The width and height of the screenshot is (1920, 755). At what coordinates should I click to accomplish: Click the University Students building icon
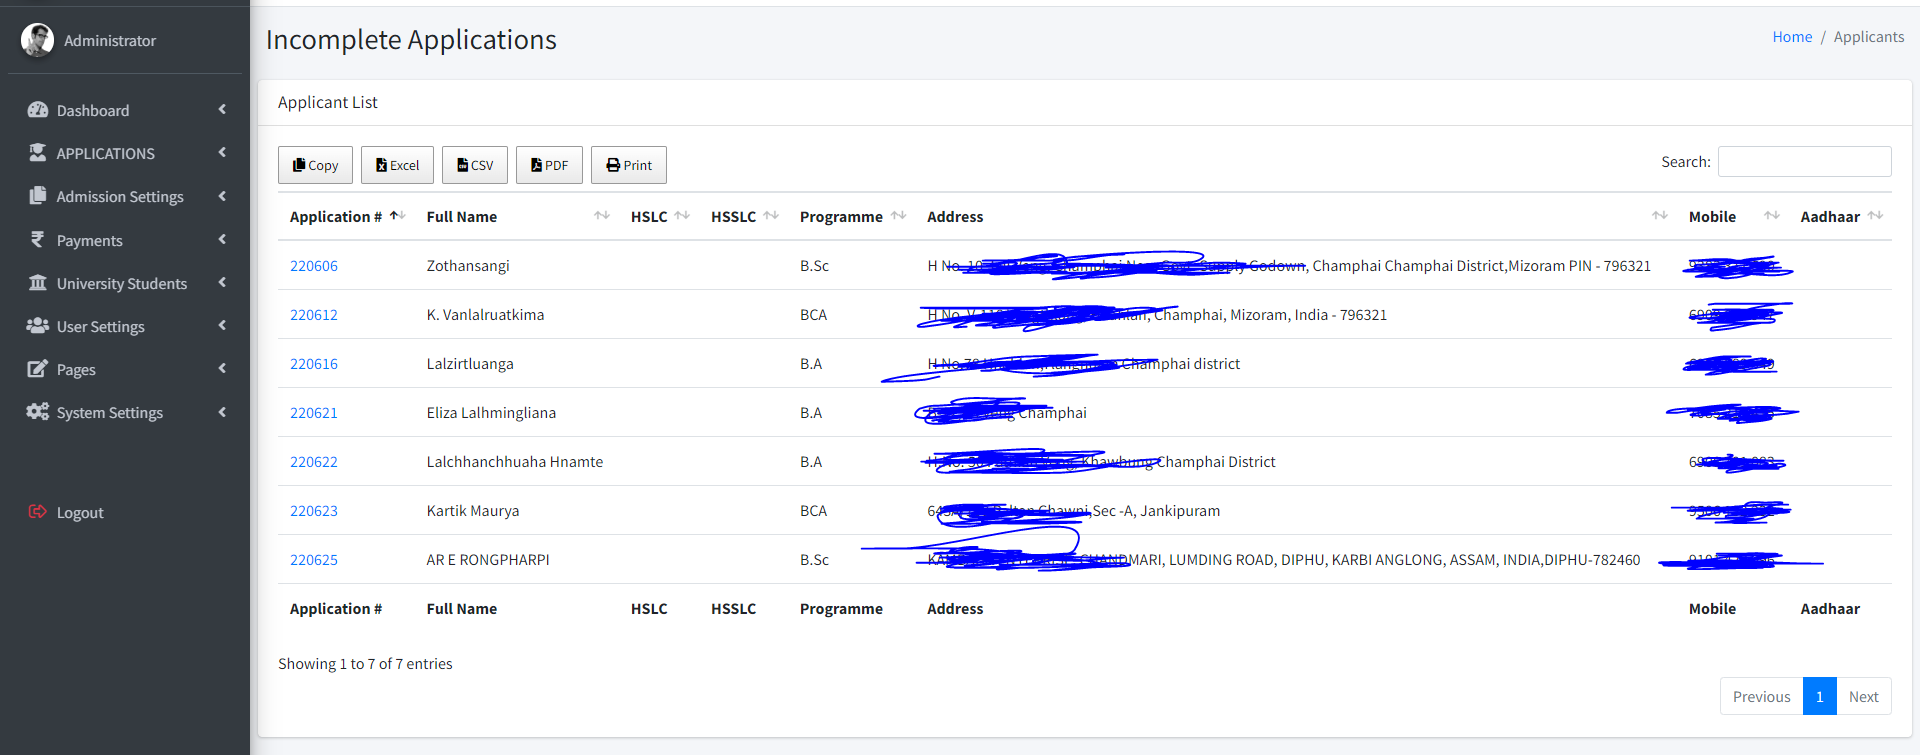[38, 283]
